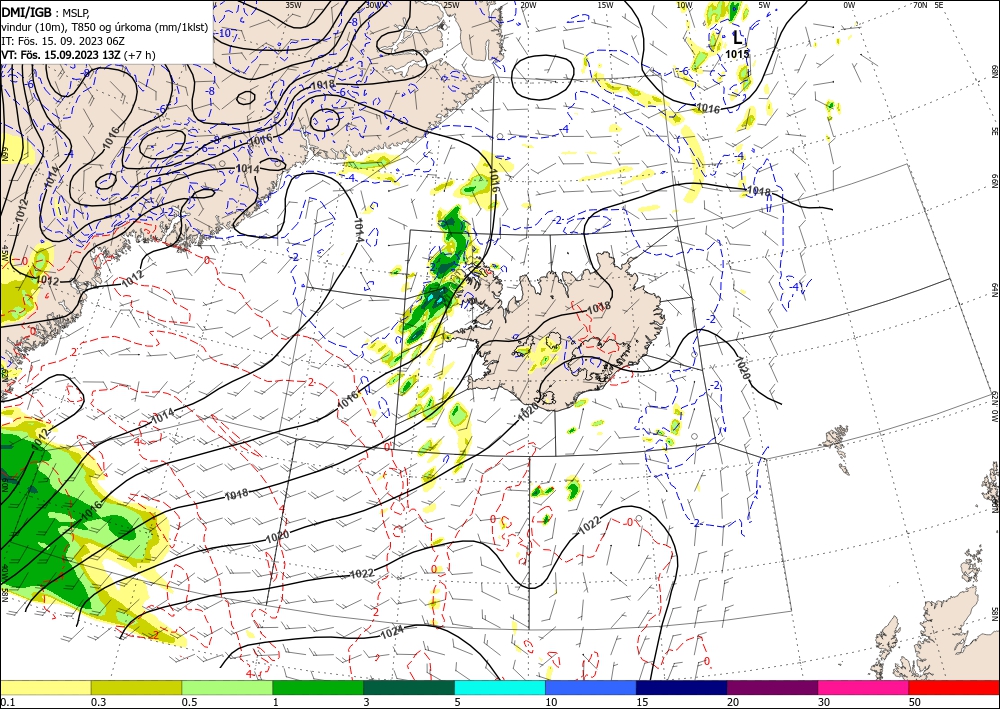Click the yellow 0.1 precipitation legend swatch
Image resolution: width=1000 pixels, height=709 pixels.
[x=45, y=687]
